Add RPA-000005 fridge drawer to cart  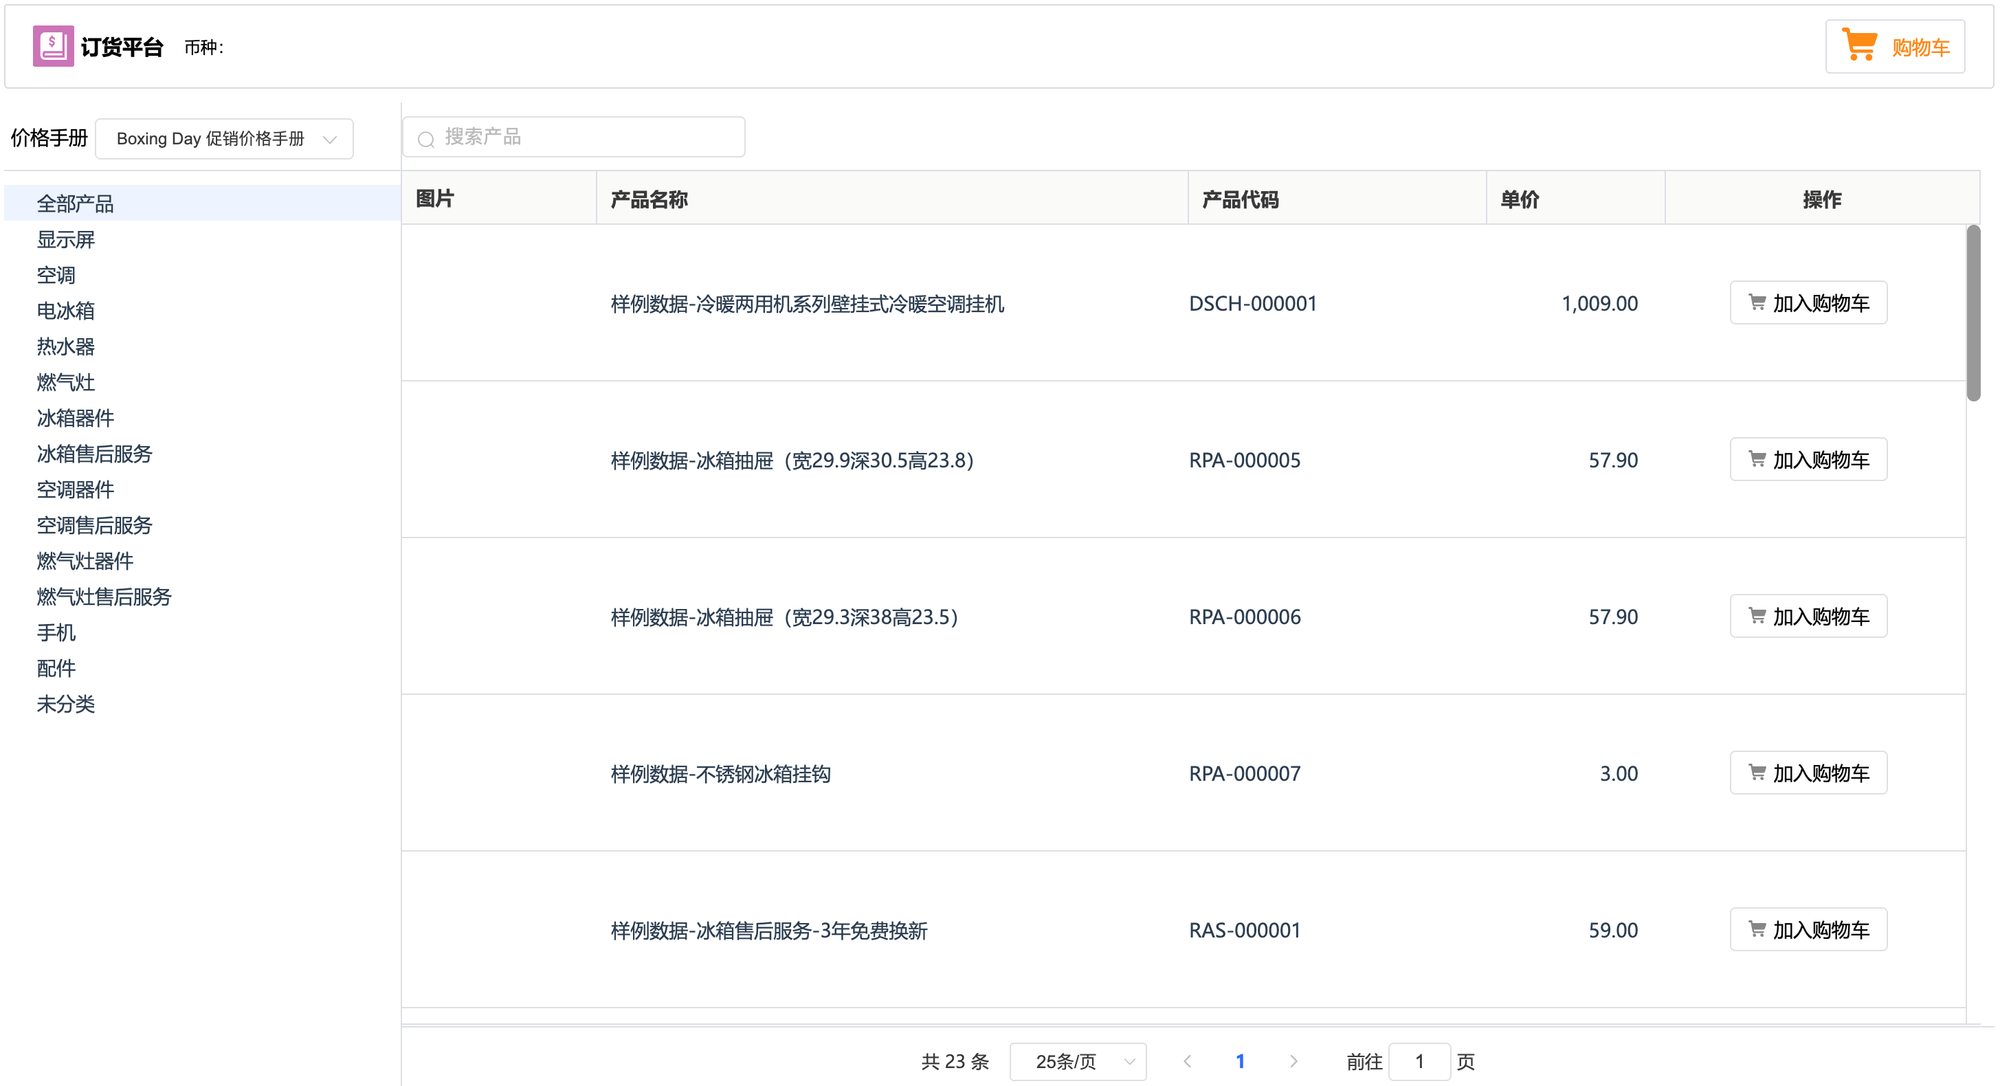click(x=1808, y=460)
